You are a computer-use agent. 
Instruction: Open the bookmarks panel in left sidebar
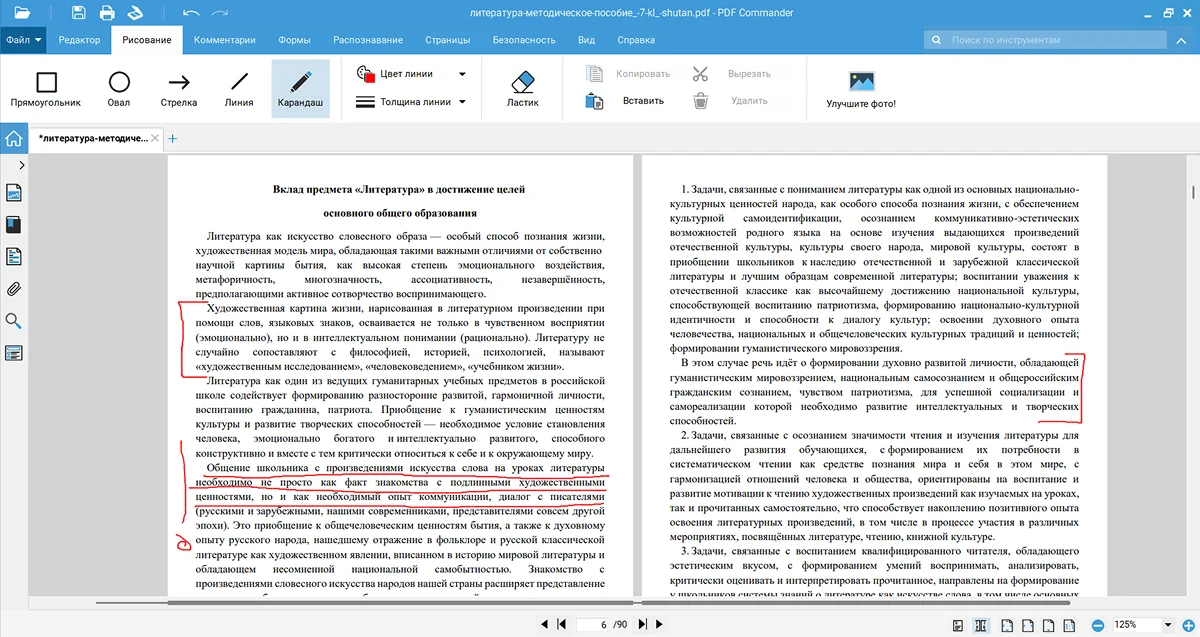pos(14,225)
